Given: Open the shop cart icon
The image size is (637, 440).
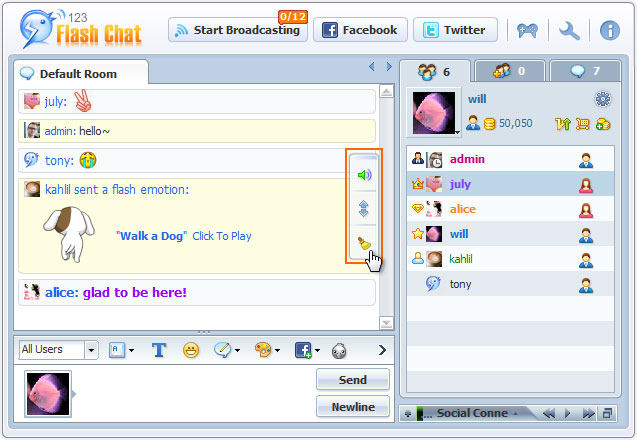Looking at the screenshot, I should [582, 124].
